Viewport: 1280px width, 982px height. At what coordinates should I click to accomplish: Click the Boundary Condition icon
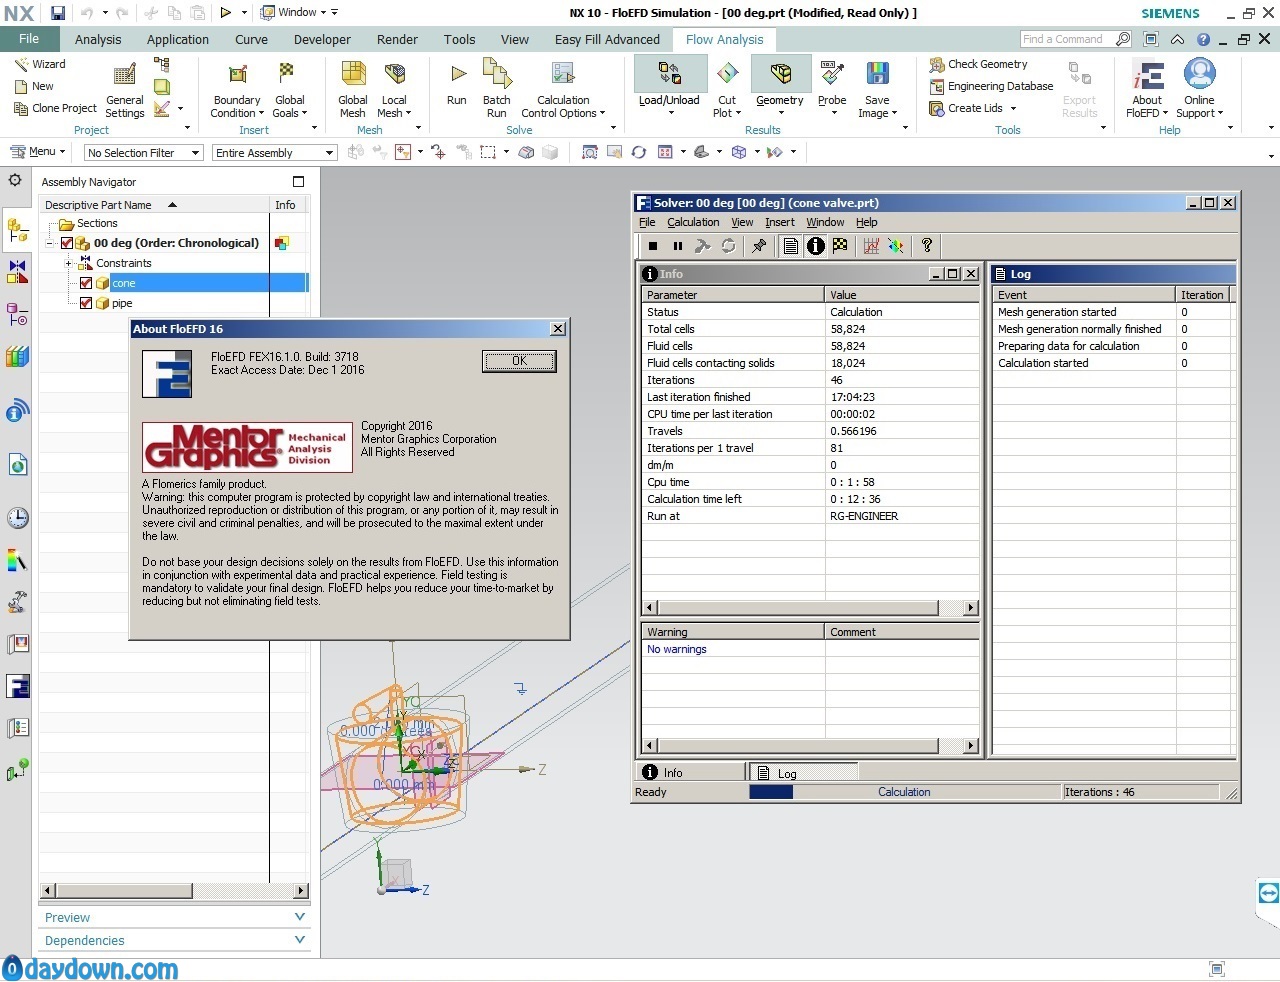(x=238, y=74)
